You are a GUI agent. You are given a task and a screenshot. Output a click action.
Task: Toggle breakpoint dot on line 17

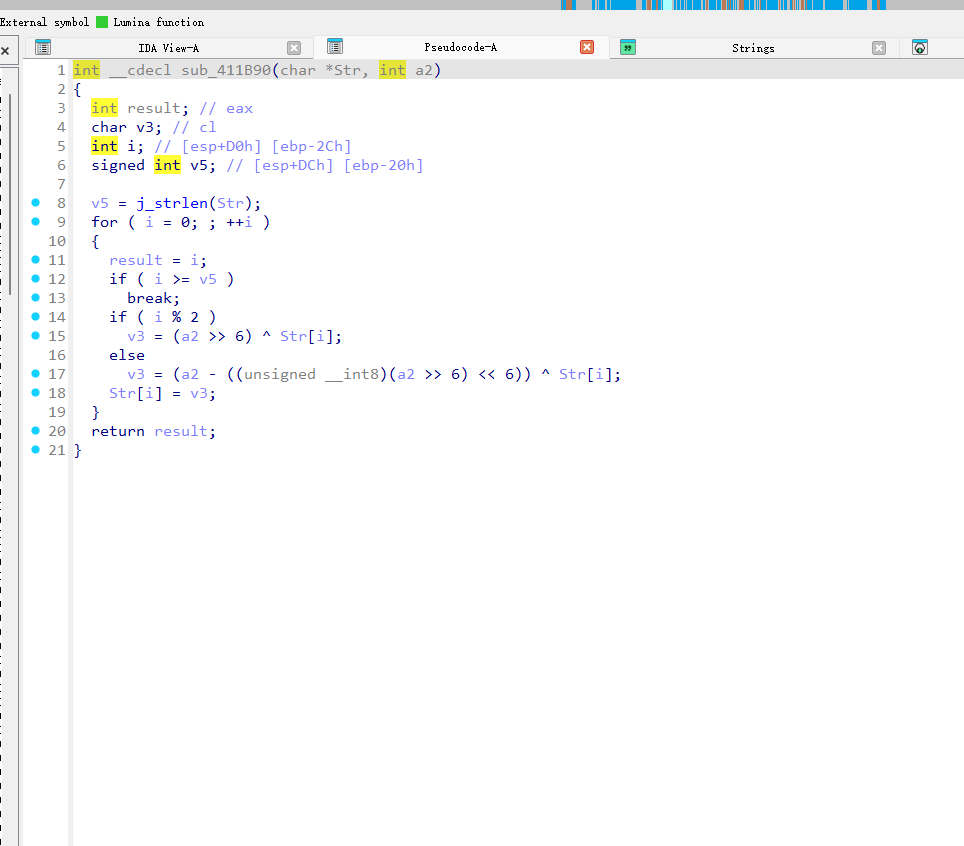point(36,373)
